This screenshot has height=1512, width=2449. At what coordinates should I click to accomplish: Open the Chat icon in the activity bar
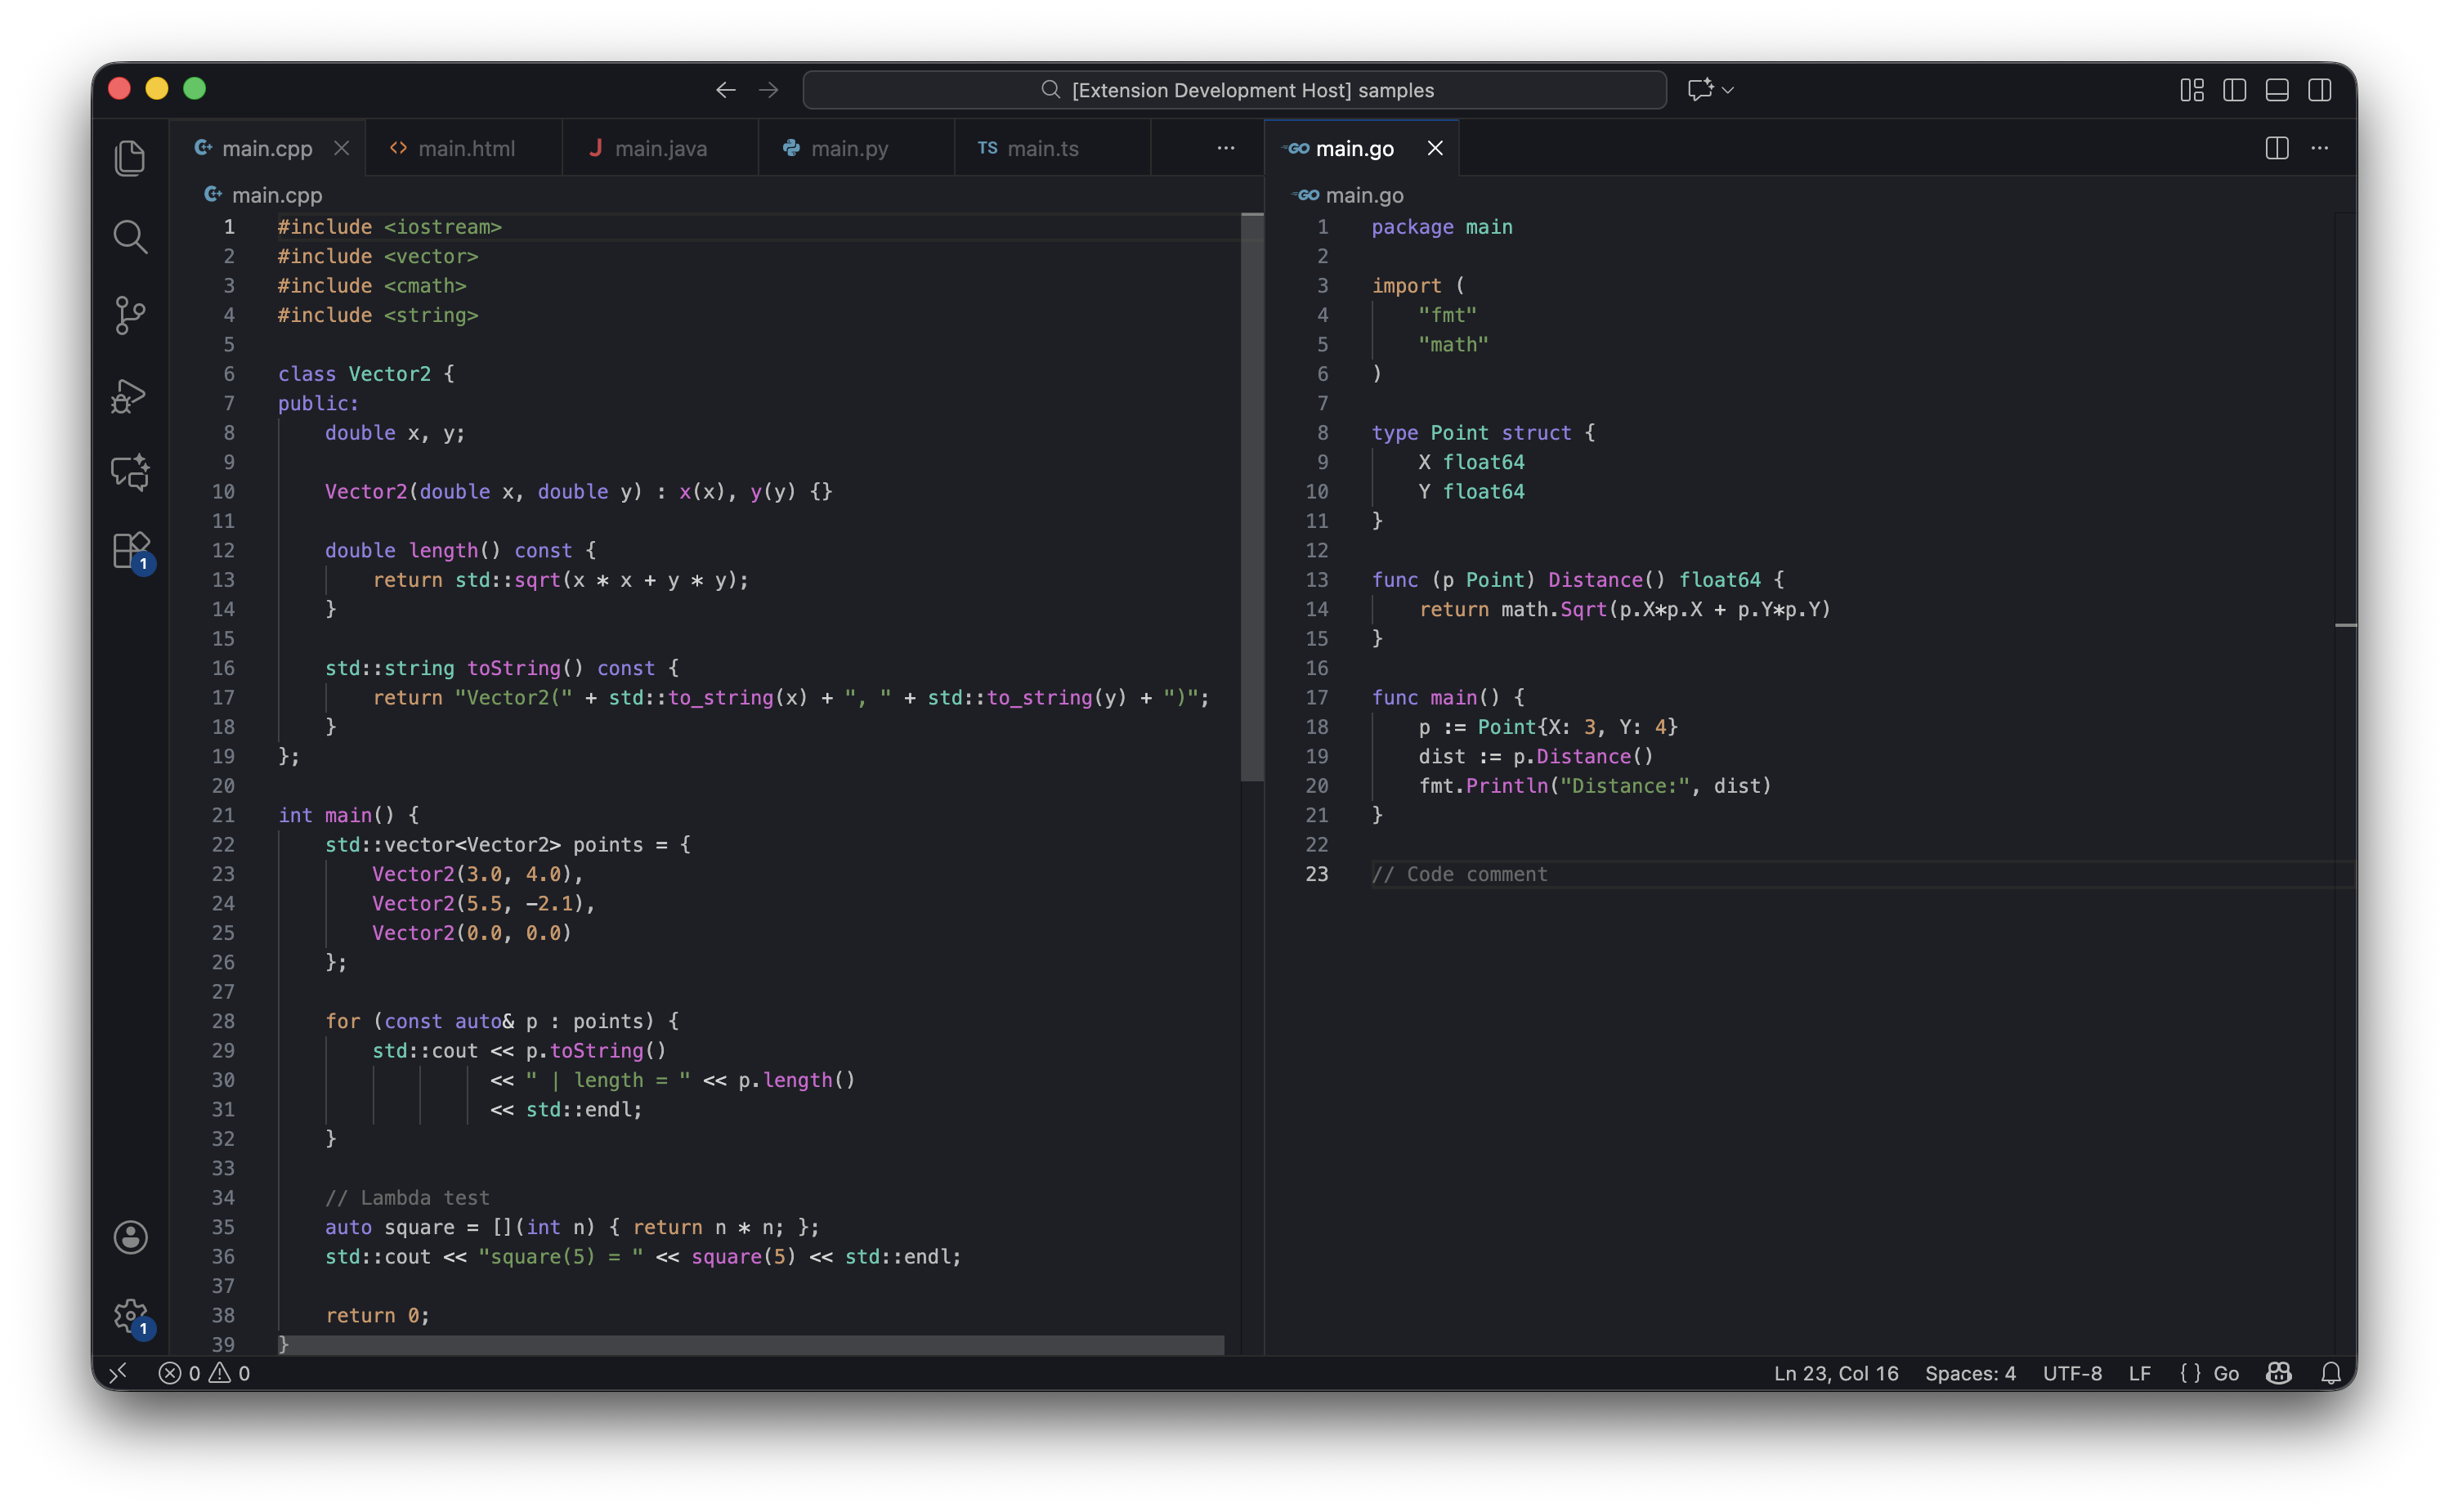(x=130, y=473)
